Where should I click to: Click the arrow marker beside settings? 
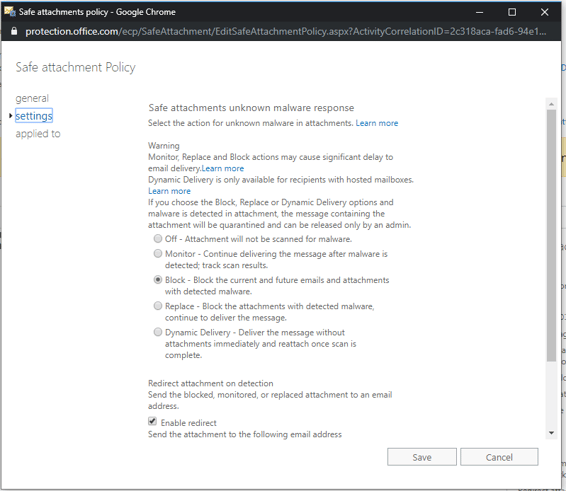10,116
